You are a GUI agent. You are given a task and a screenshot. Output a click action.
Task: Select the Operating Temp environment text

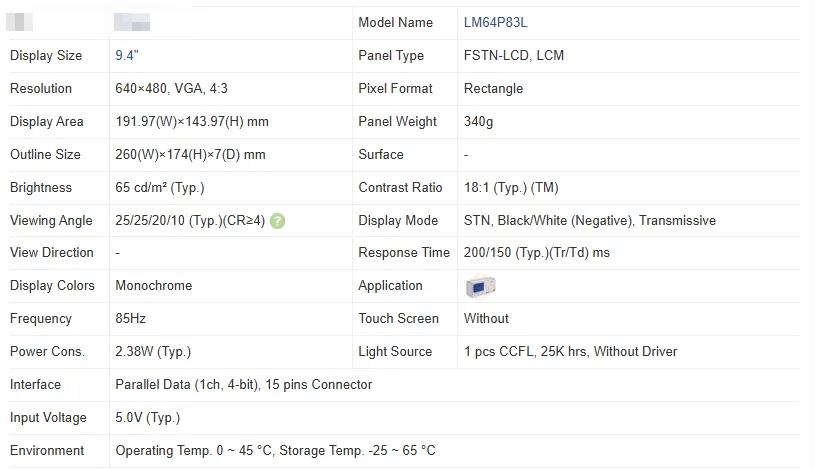[x=275, y=451]
